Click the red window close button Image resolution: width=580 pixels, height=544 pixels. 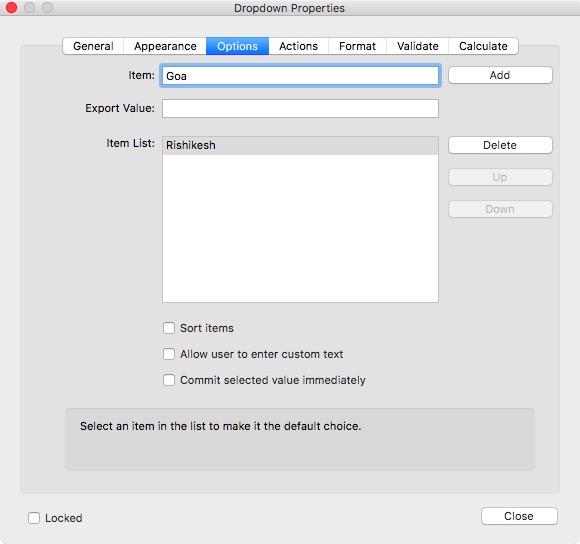pos(11,7)
